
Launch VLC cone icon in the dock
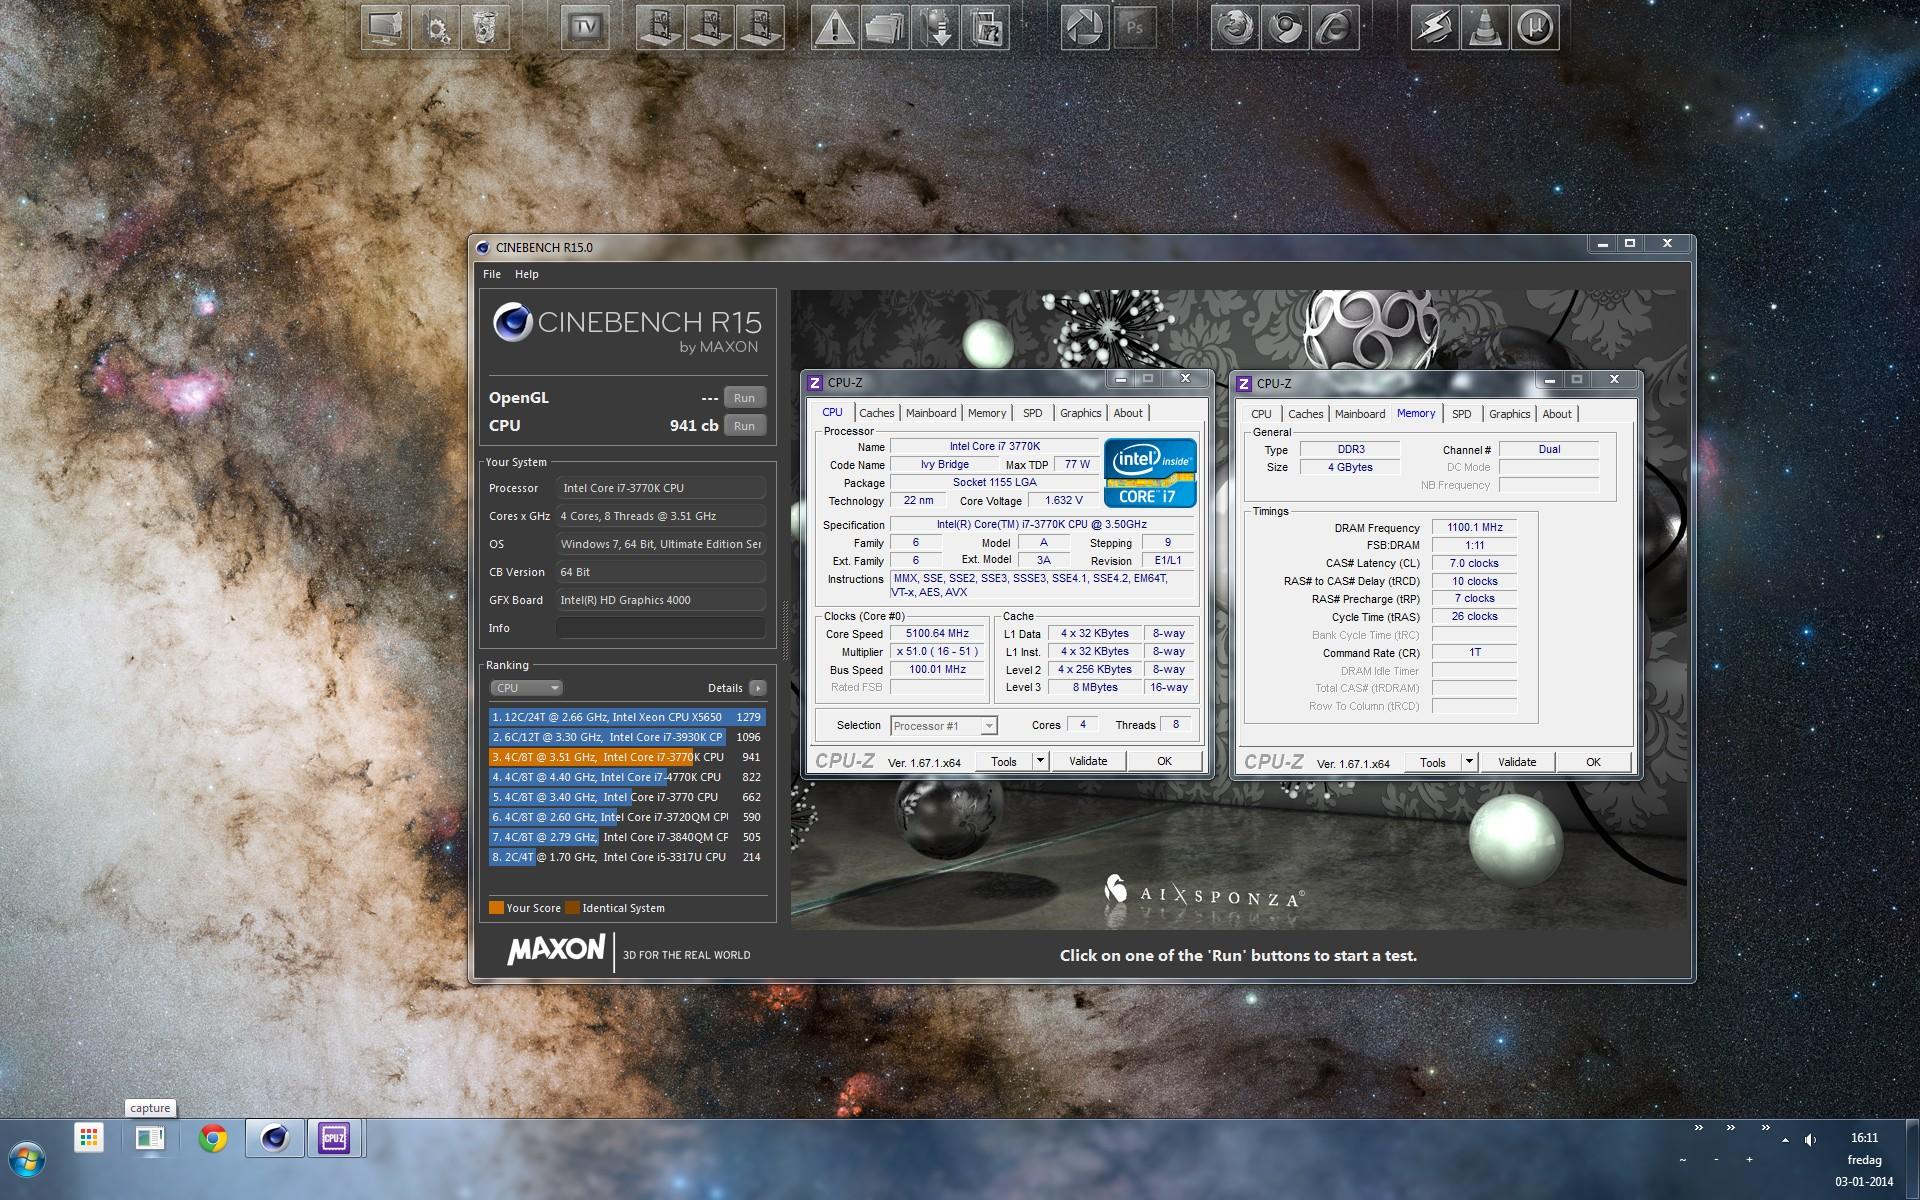click(x=1485, y=27)
